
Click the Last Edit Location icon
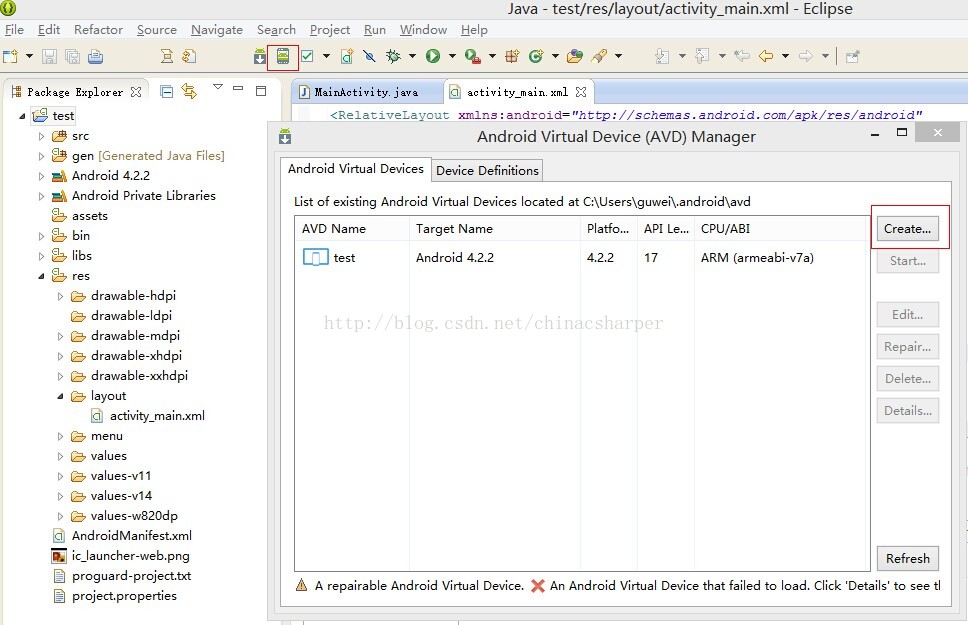[741, 56]
